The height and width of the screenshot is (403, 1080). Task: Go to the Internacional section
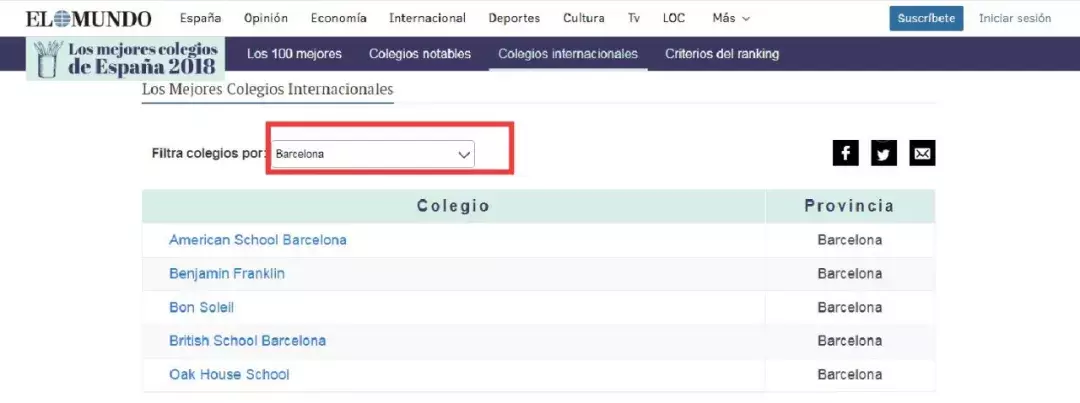pyautogui.click(x=427, y=19)
